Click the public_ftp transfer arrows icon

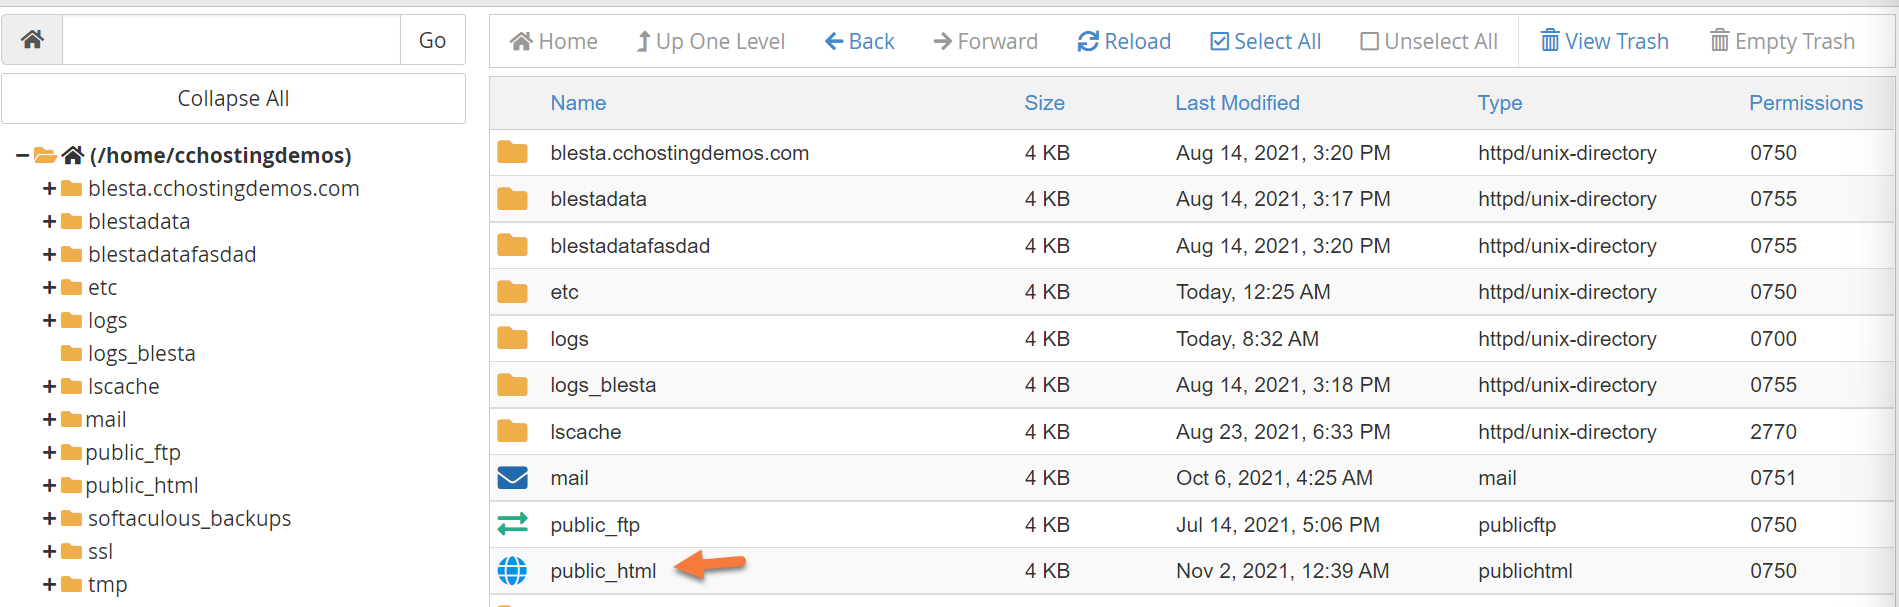coord(512,525)
